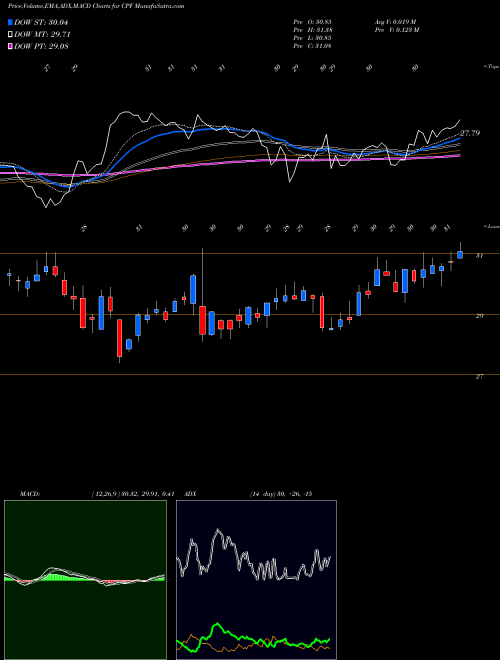Click the 'Pre C: 31.08' close value
Image resolution: width=500 pixels, height=660 pixels.
(x=313, y=46)
